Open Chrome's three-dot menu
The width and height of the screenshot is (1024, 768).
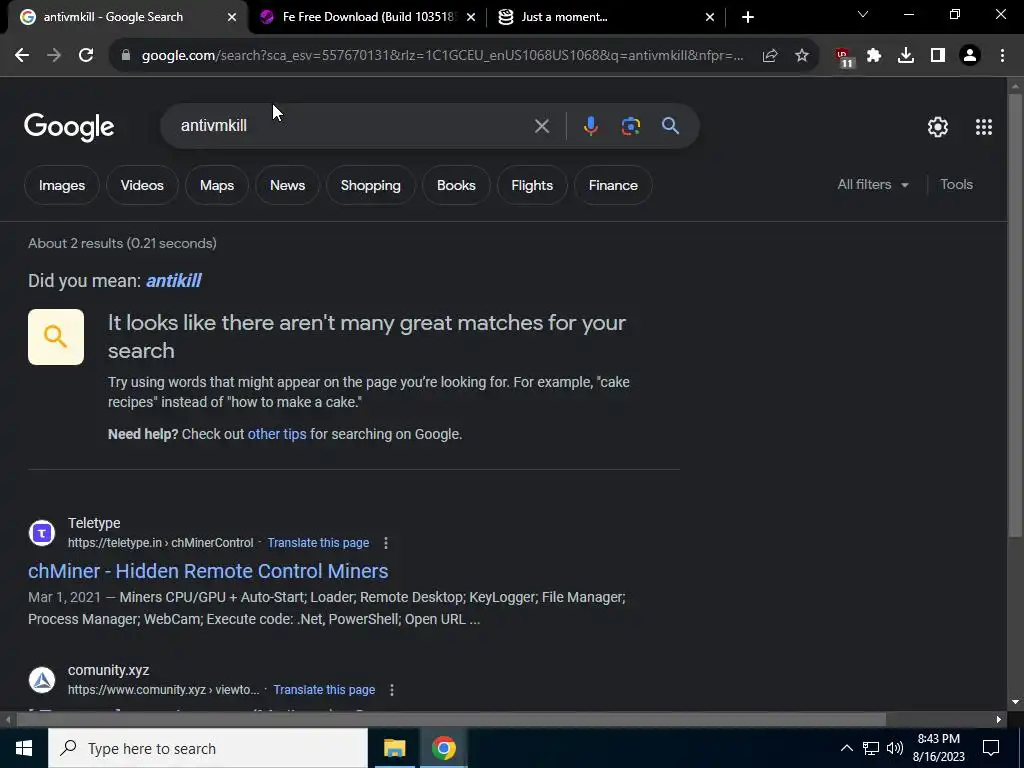pos(1002,56)
